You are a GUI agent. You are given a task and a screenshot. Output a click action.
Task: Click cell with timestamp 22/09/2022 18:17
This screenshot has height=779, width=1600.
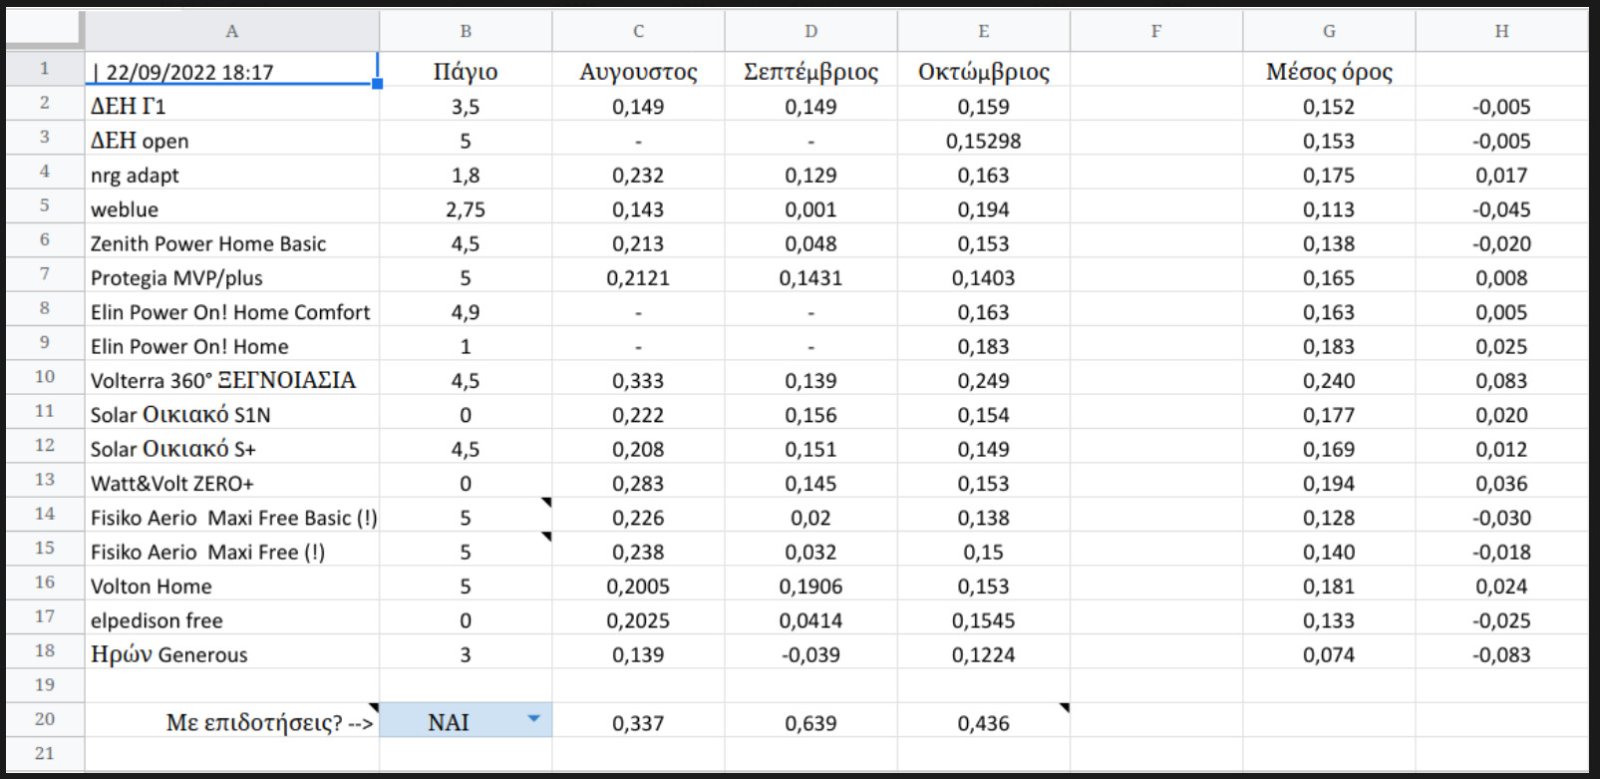(x=232, y=70)
